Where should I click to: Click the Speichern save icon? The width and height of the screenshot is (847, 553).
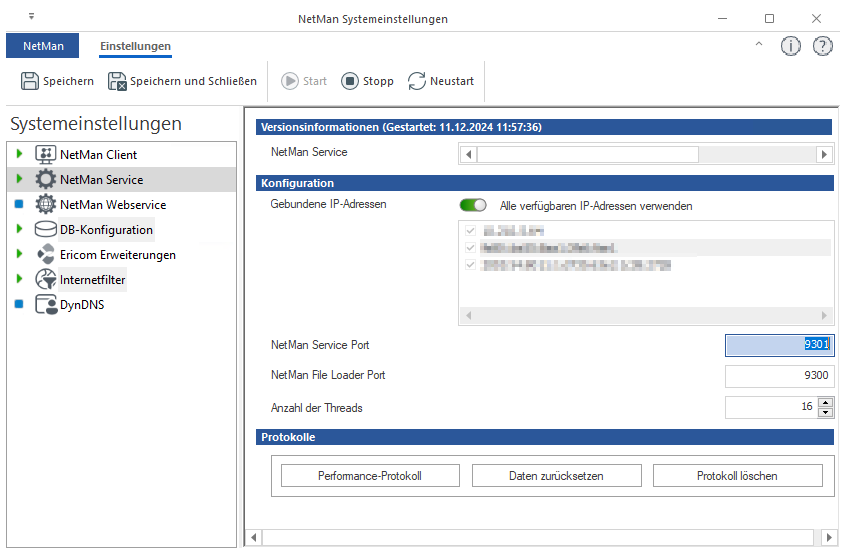30,81
